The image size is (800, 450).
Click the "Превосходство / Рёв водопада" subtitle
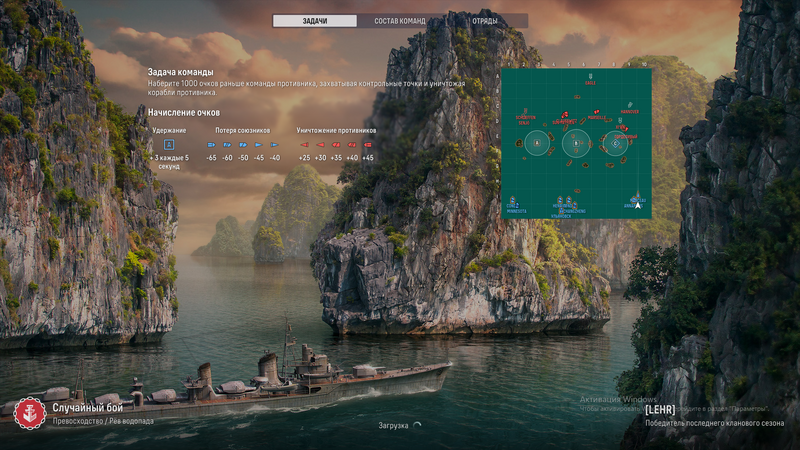click(103, 421)
